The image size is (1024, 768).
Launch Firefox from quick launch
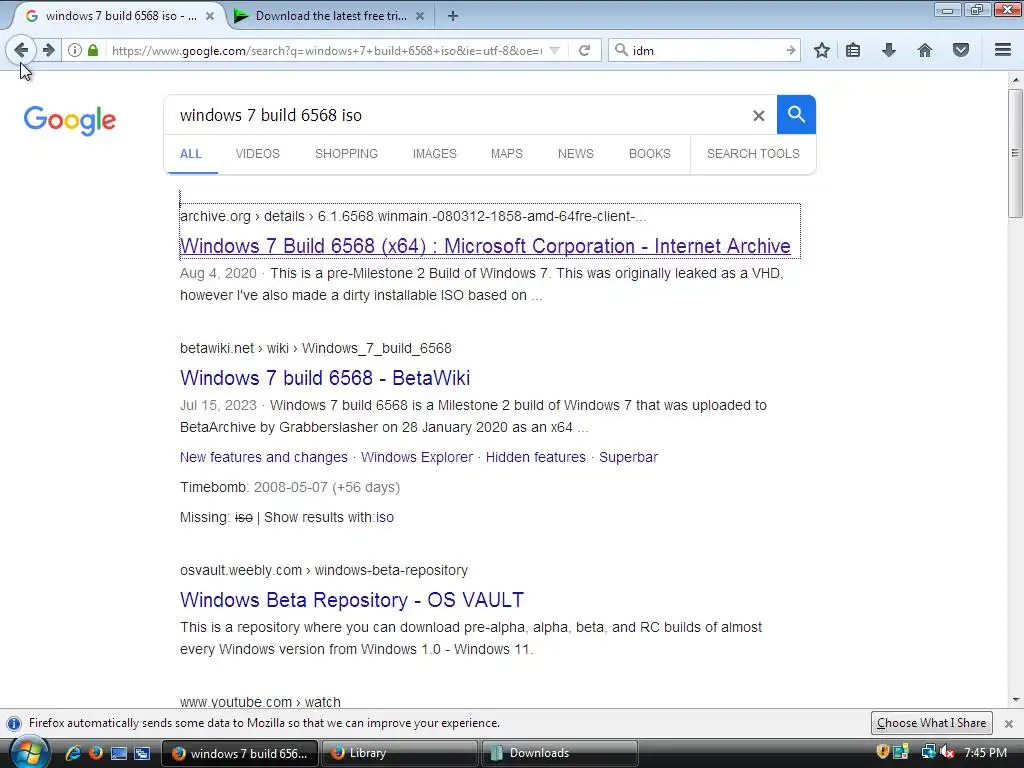coord(95,753)
